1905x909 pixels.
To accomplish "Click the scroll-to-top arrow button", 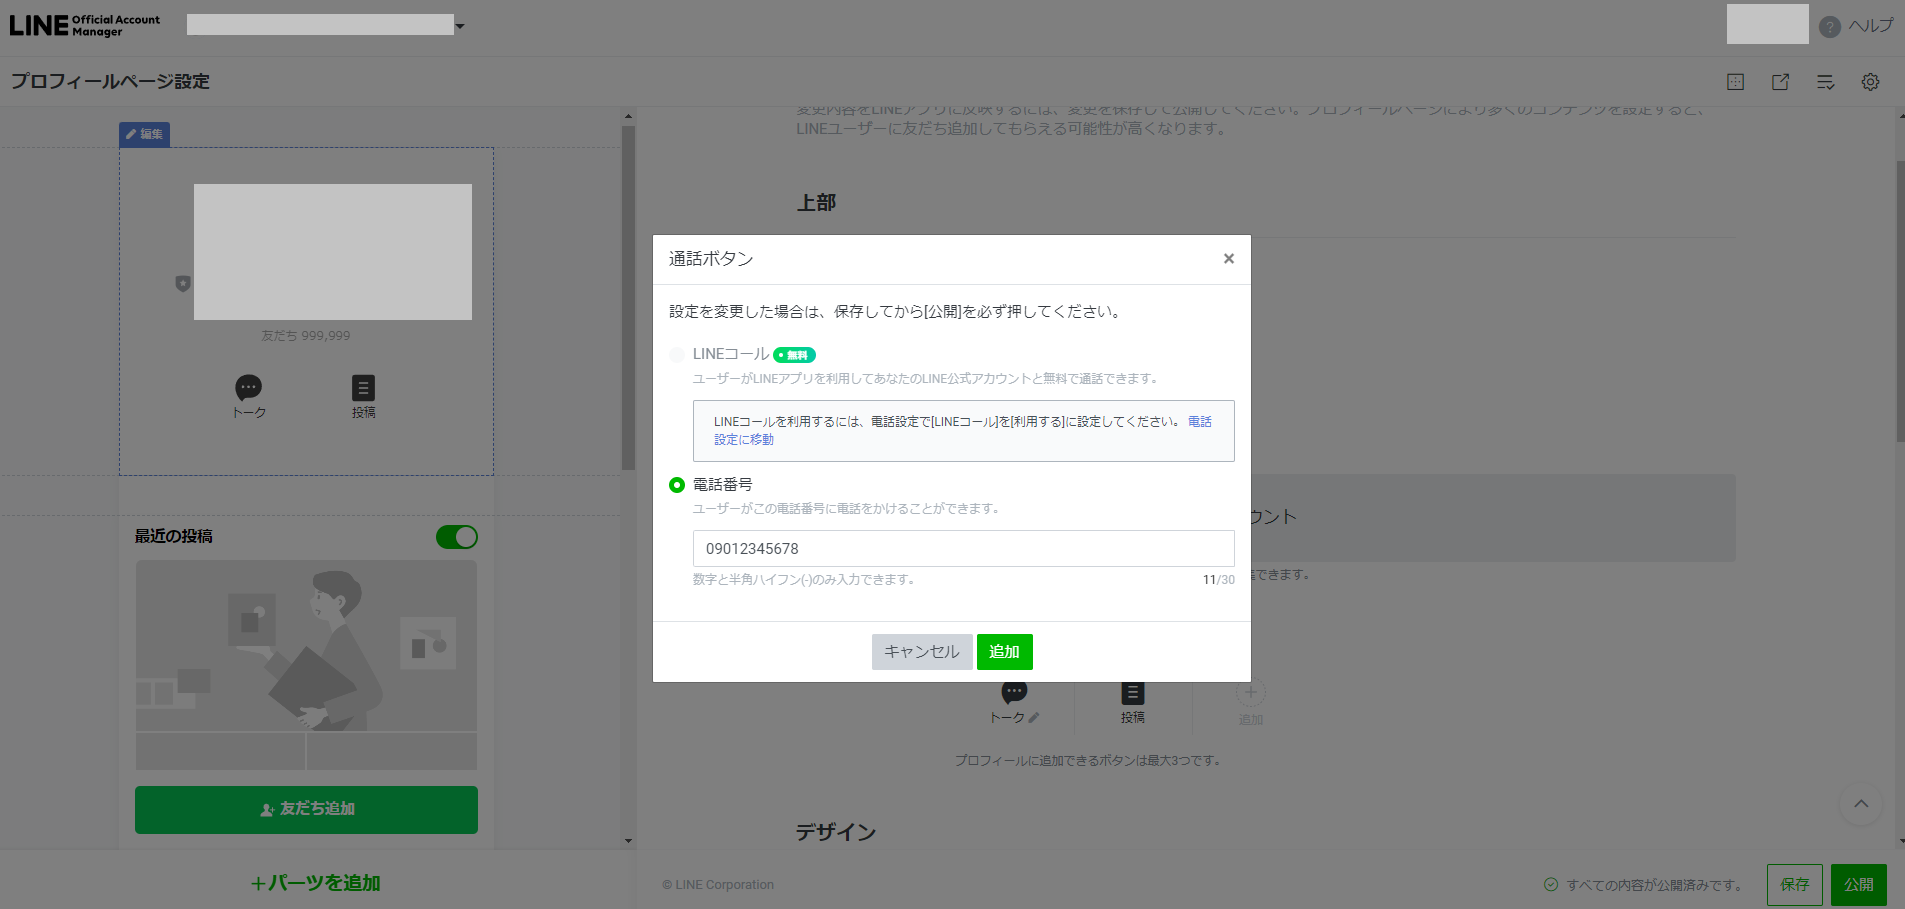I will coord(1860,804).
